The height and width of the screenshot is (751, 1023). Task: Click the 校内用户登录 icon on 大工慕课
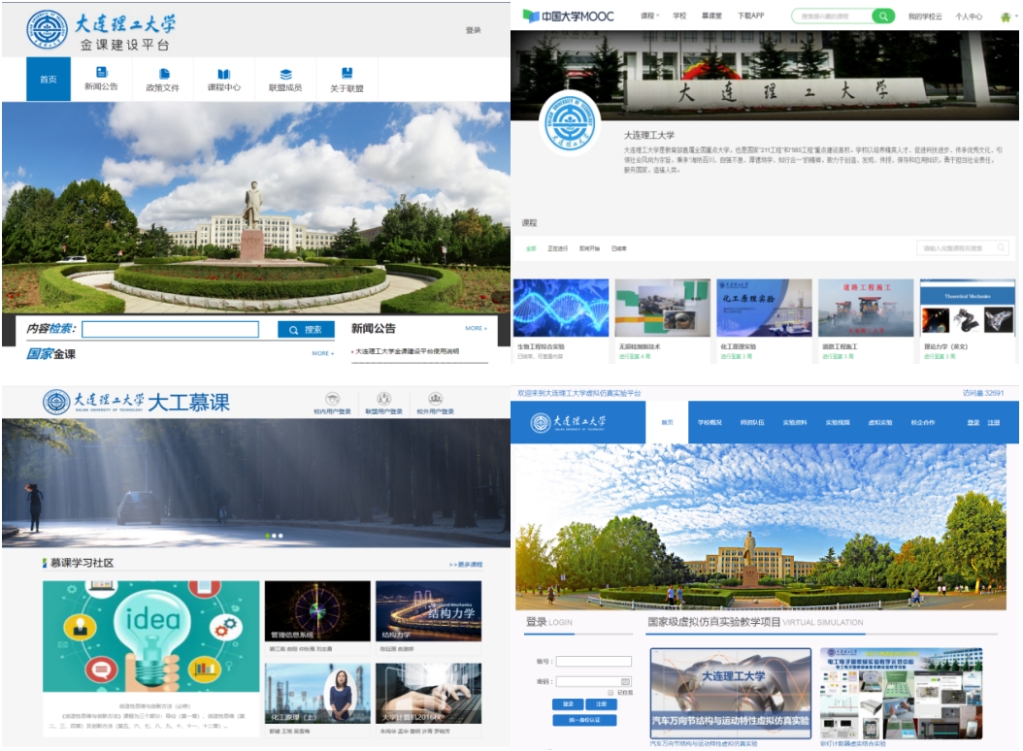332,399
